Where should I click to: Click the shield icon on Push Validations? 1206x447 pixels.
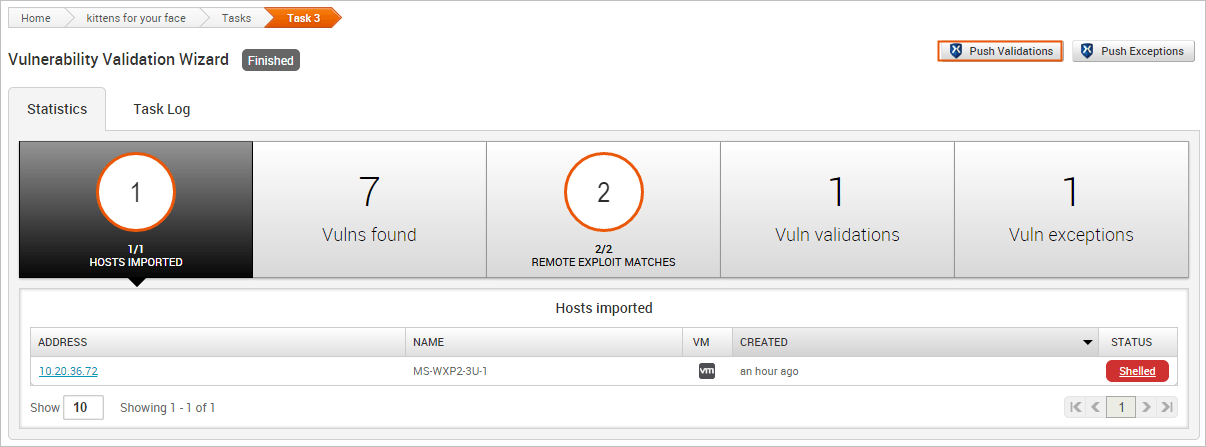coord(955,51)
